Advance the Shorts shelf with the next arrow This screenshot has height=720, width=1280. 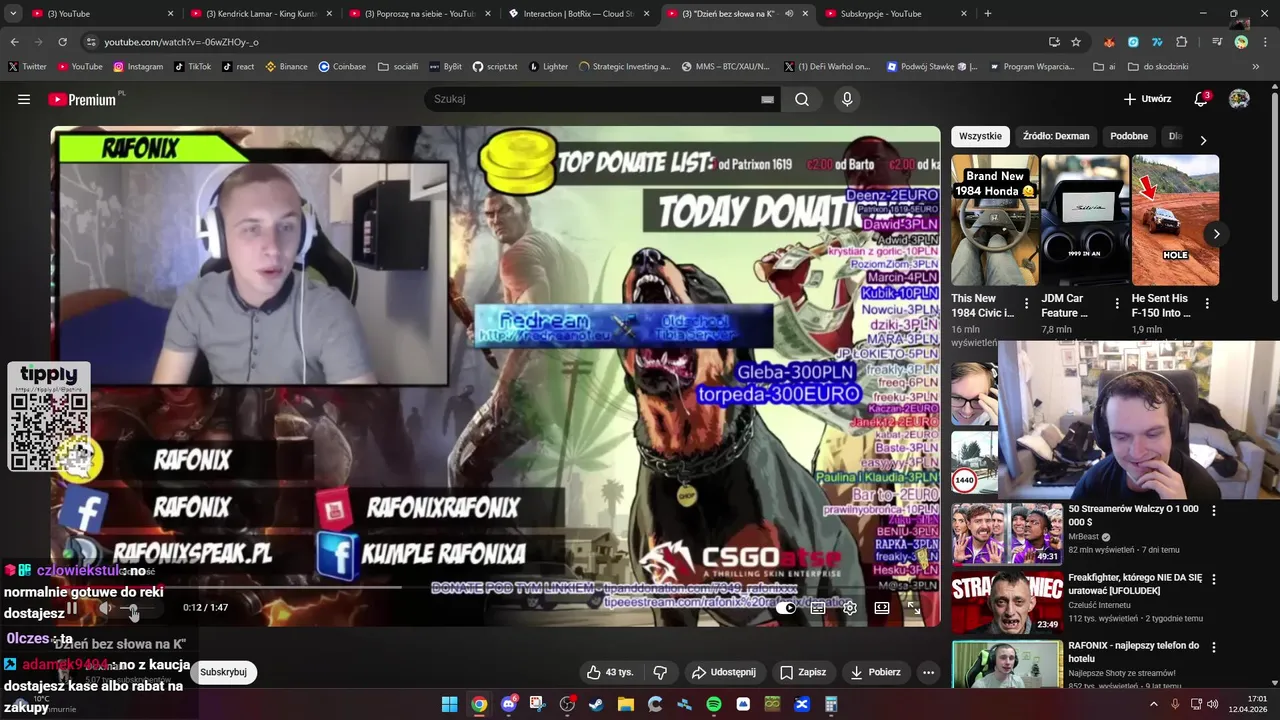click(x=1216, y=234)
